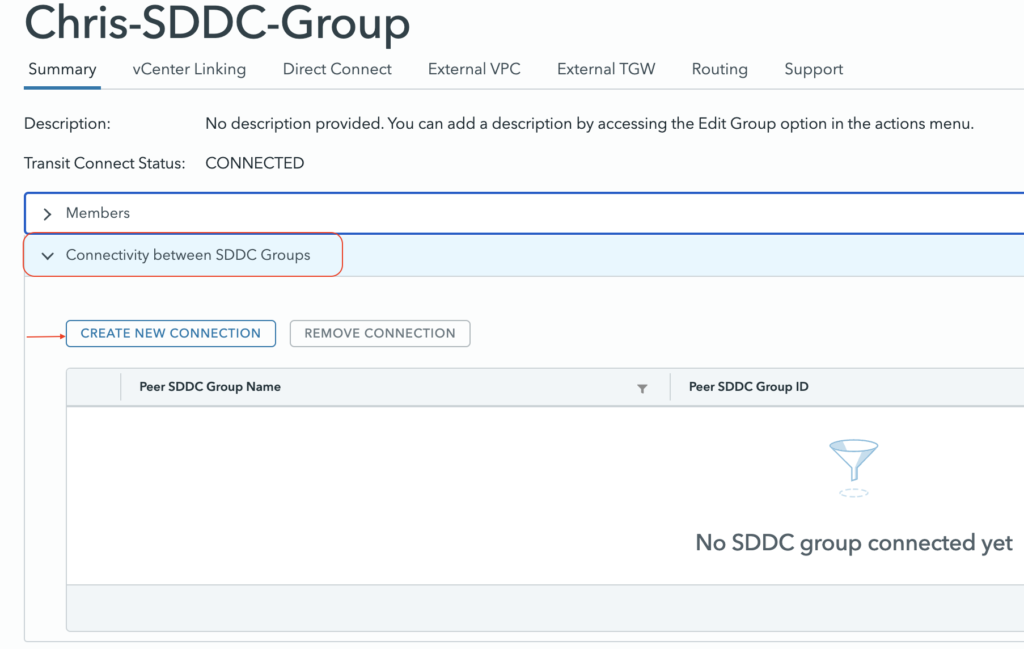Viewport: 1024px width, 649px height.
Task: Open the External TGW tab
Action: (606, 69)
